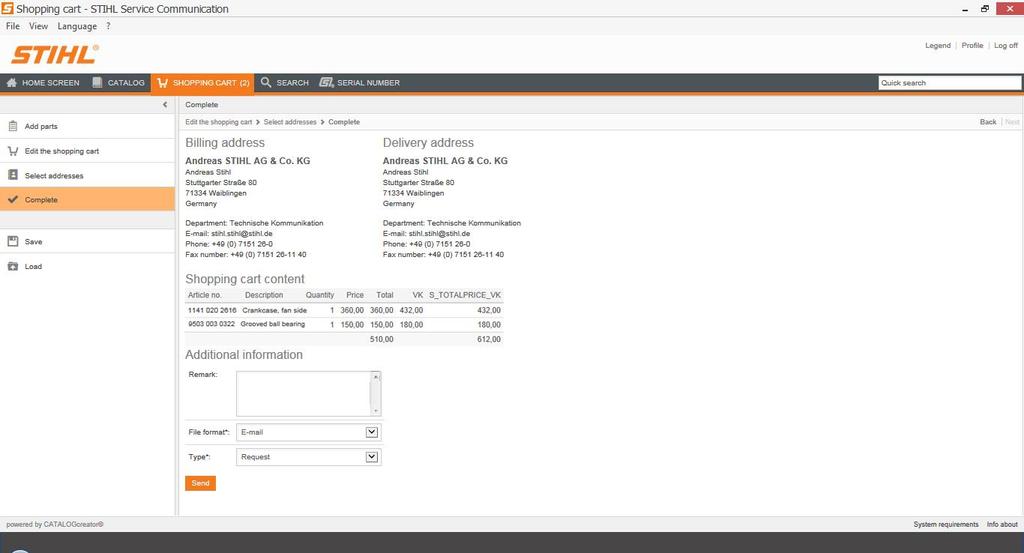
Task: Click the Complete checkmark icon
Action: [12, 199]
